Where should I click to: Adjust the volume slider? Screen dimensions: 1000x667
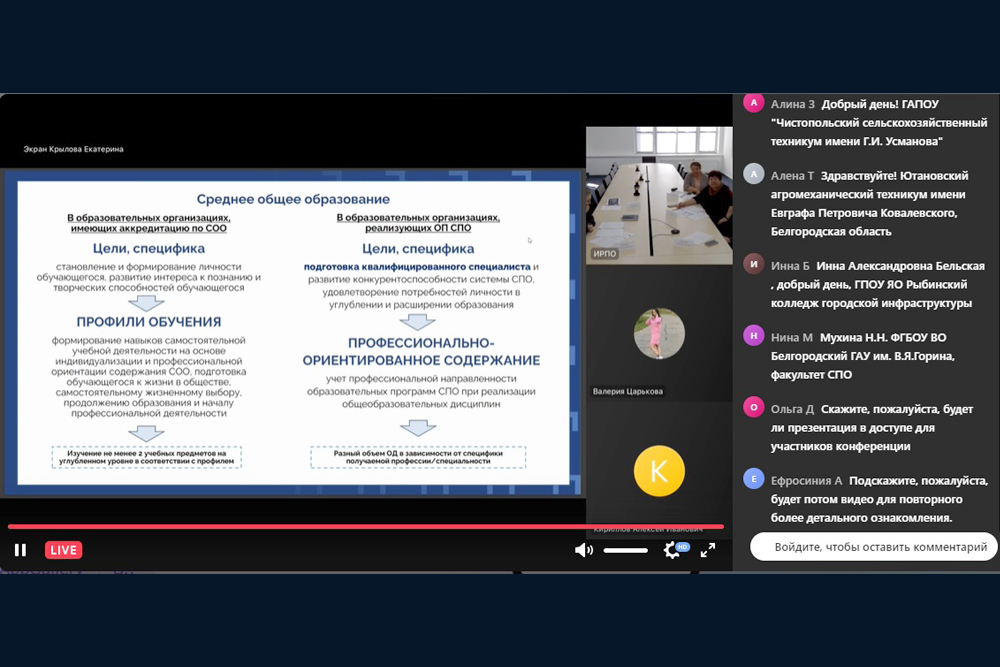[x=625, y=550]
